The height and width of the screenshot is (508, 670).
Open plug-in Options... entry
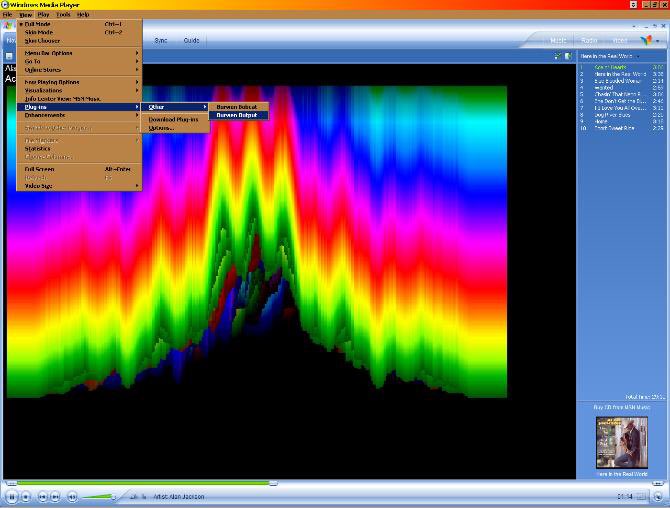click(175, 128)
